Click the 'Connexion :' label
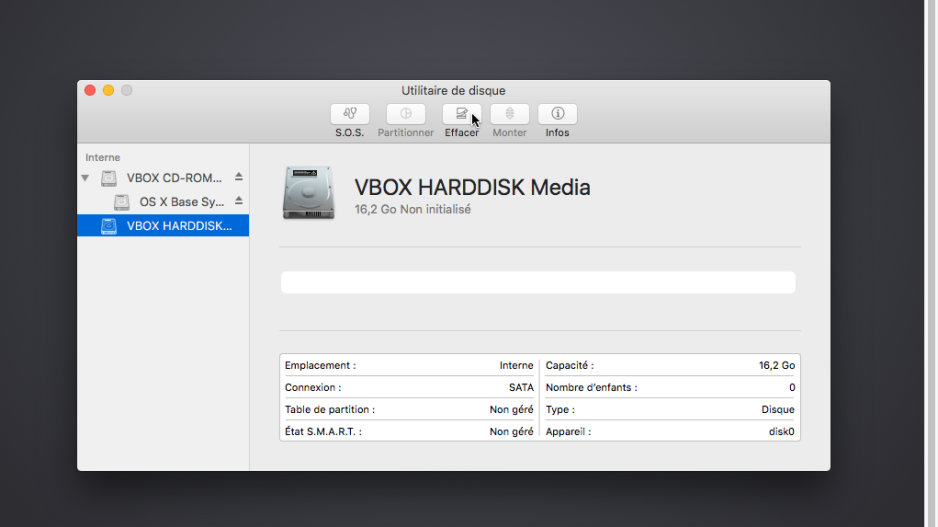The width and height of the screenshot is (938, 527). 313,387
